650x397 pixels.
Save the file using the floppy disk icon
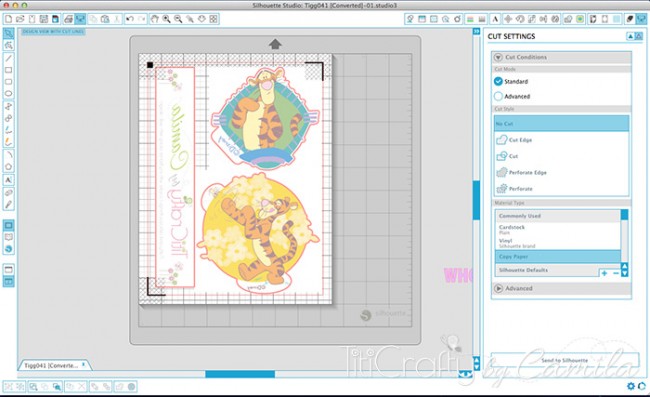[44, 19]
